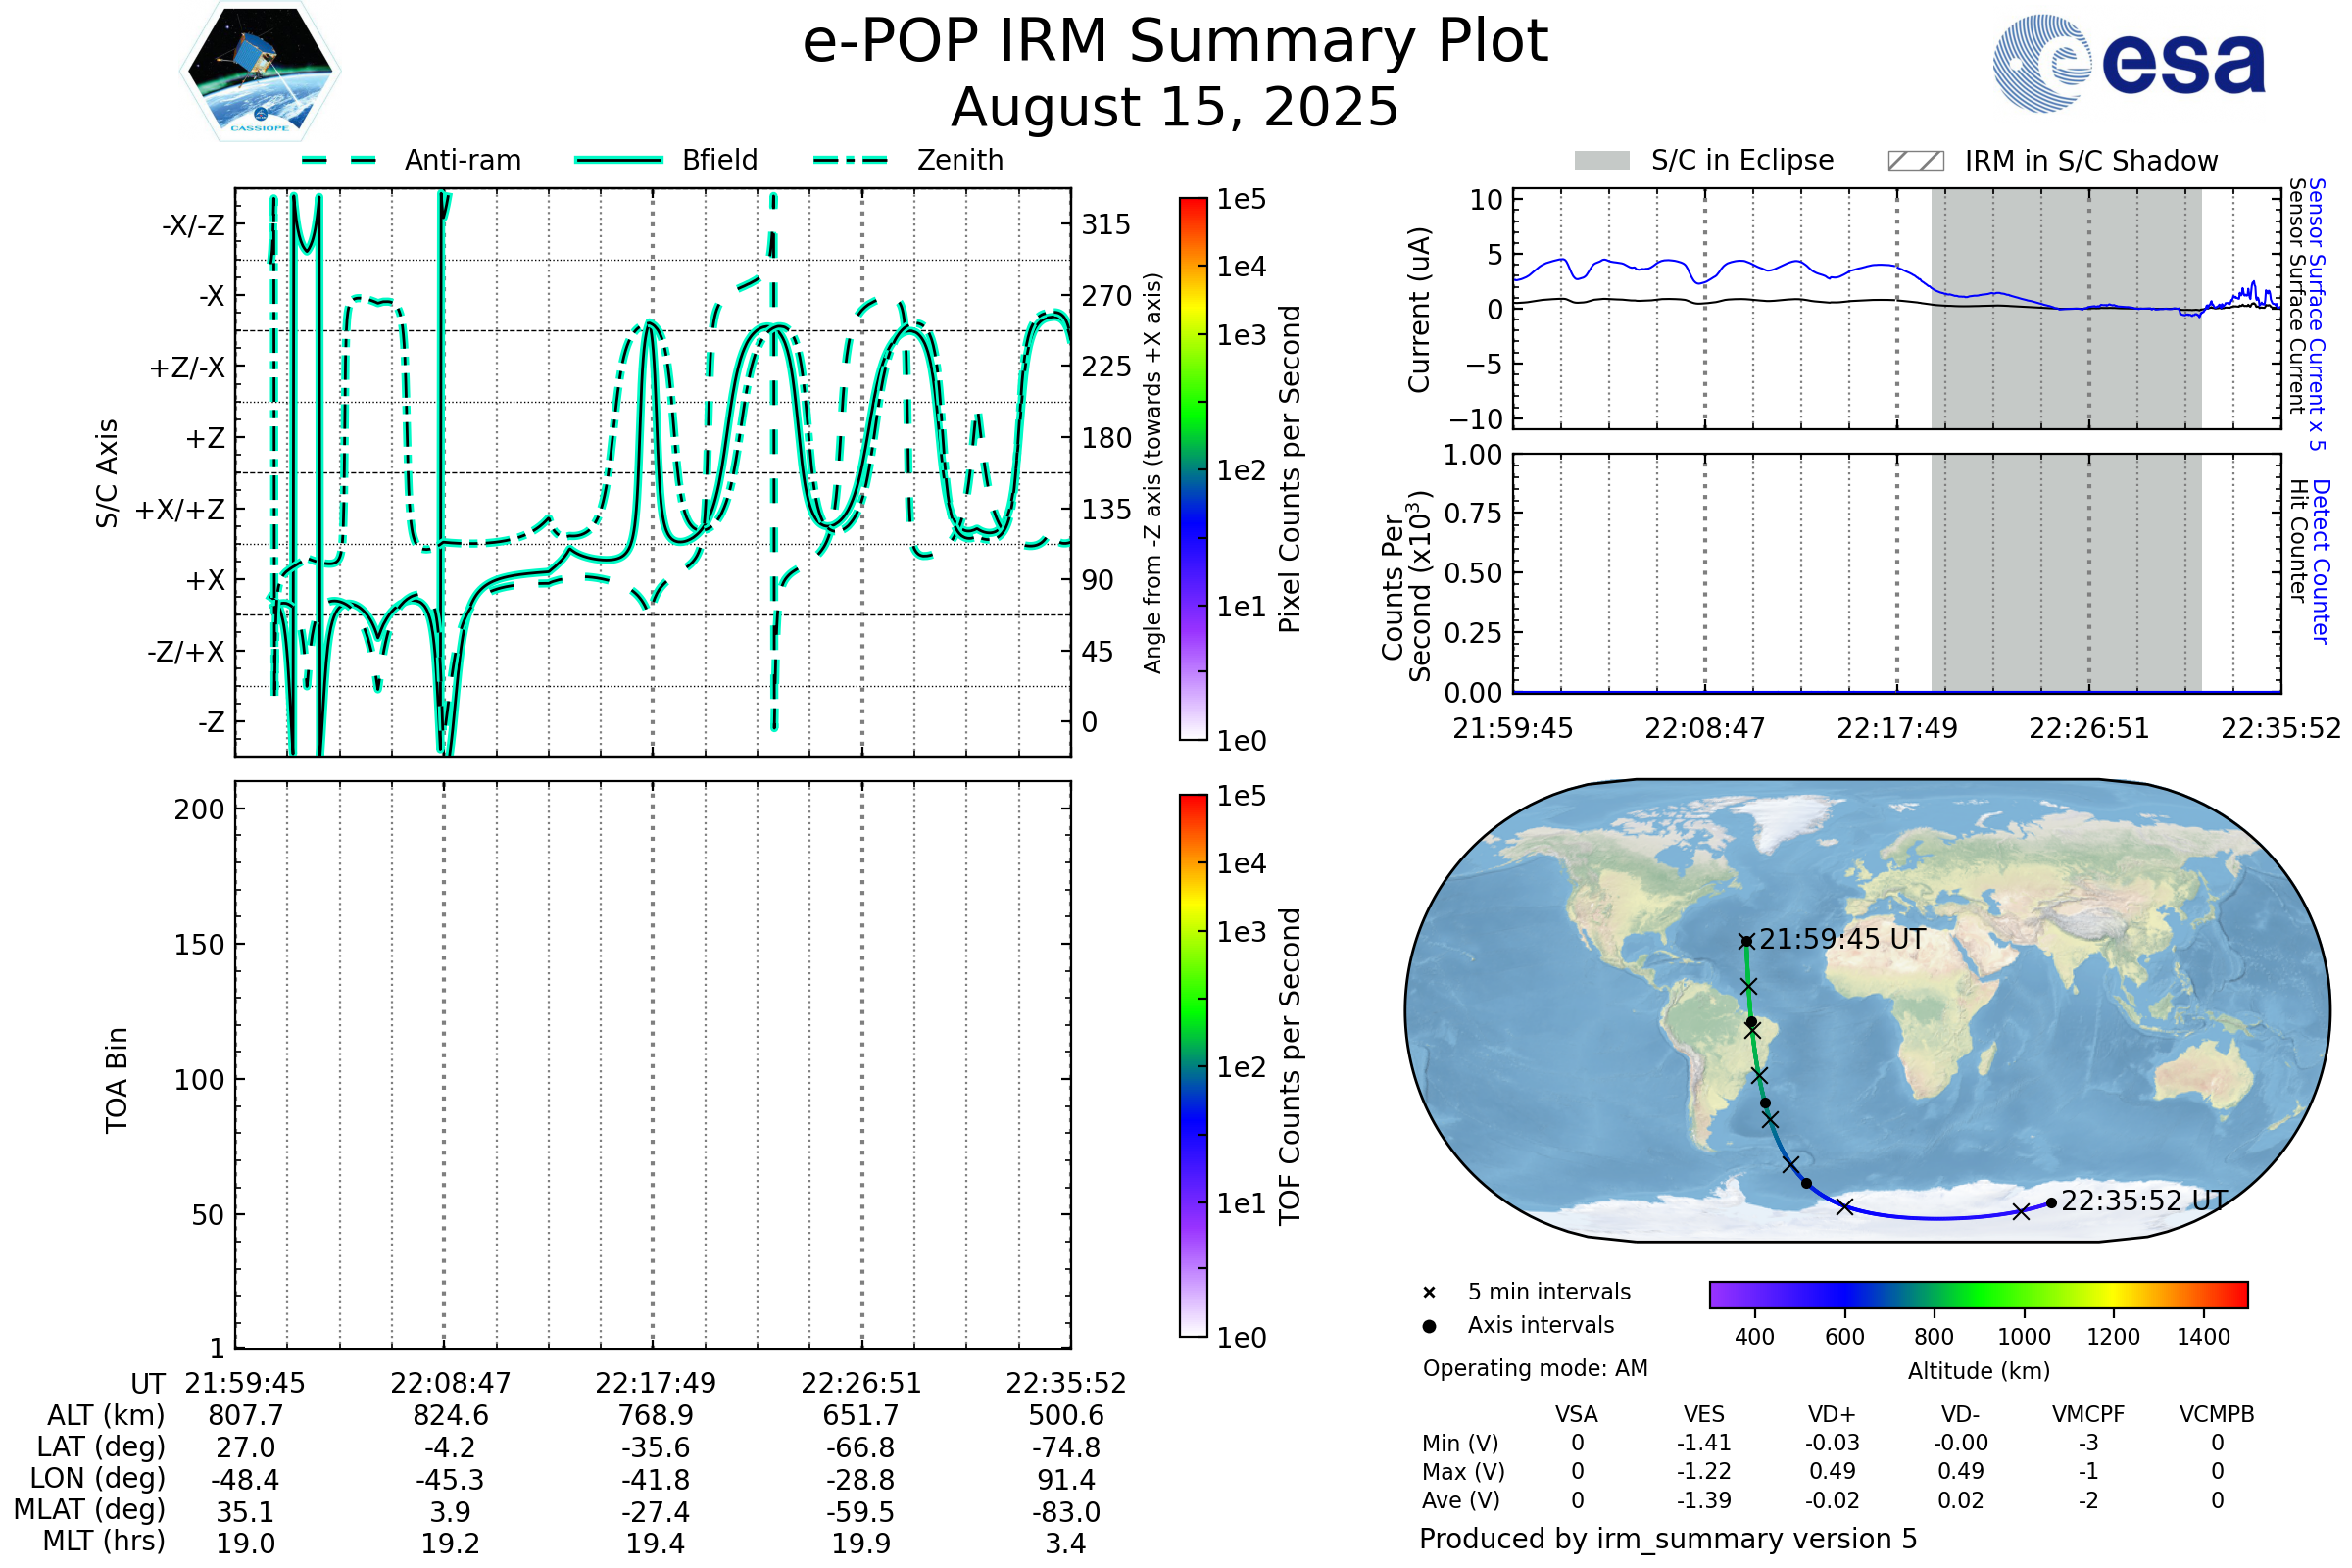Viewport: 2352px width, 1568px height.
Task: Click the Sensor Surface Current x 5 label
Action: [x=2316, y=313]
